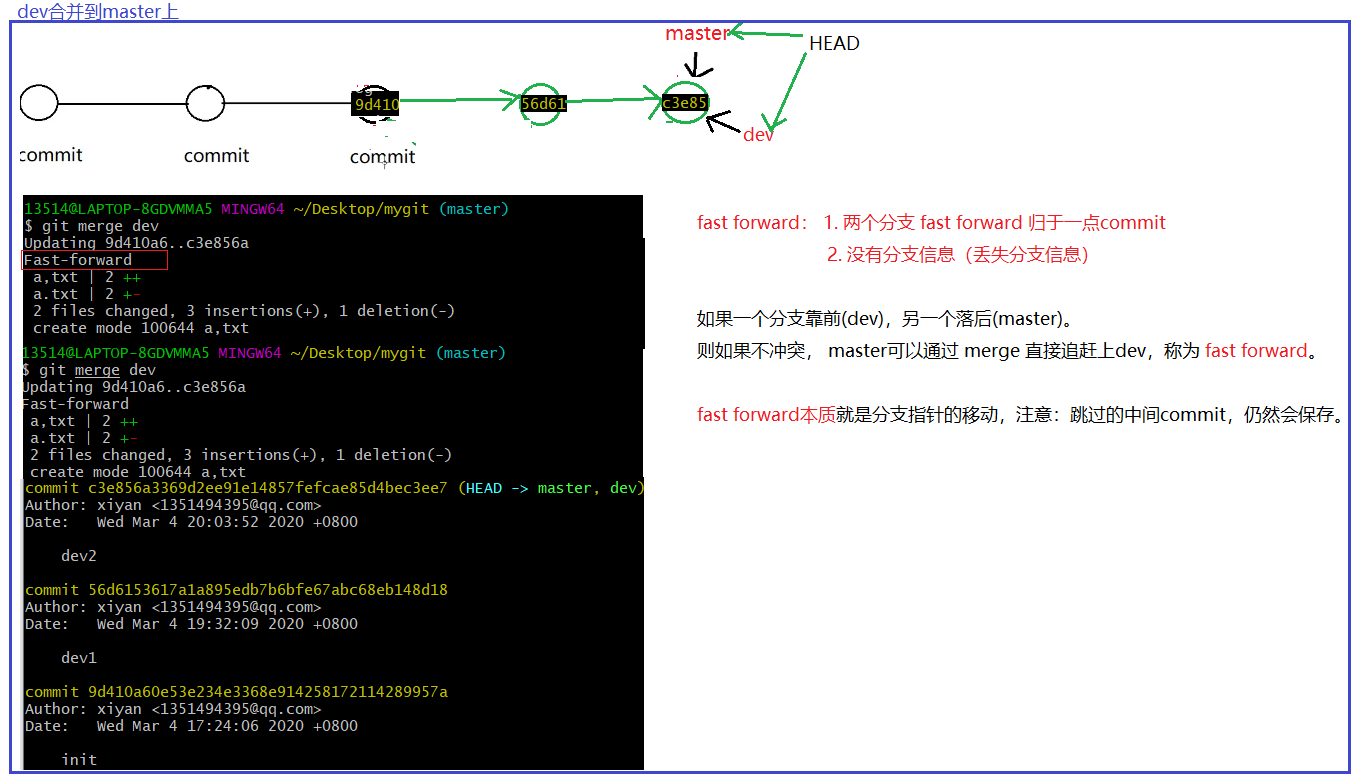The width and height of the screenshot is (1358, 778).
Task: Click the 'fast forward本质' red text
Action: click(x=765, y=415)
